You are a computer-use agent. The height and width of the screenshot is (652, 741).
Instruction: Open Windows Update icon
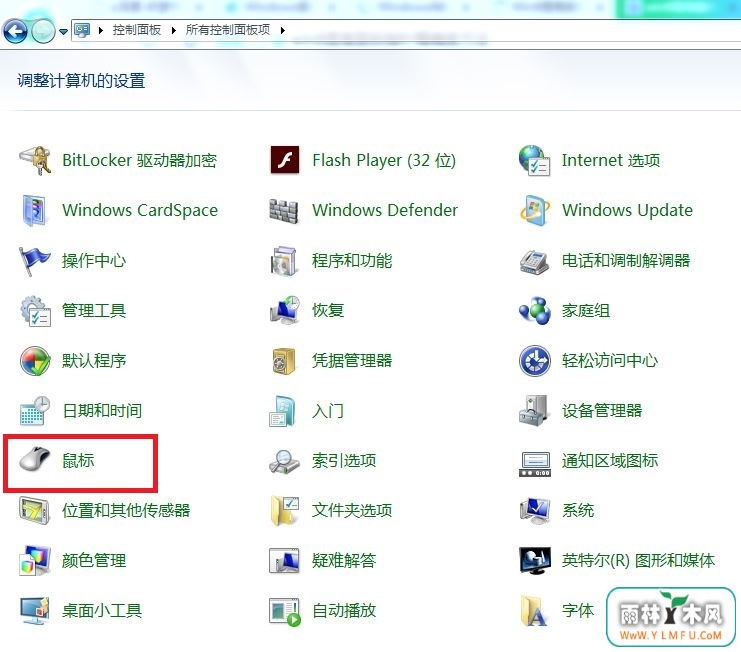(x=534, y=210)
